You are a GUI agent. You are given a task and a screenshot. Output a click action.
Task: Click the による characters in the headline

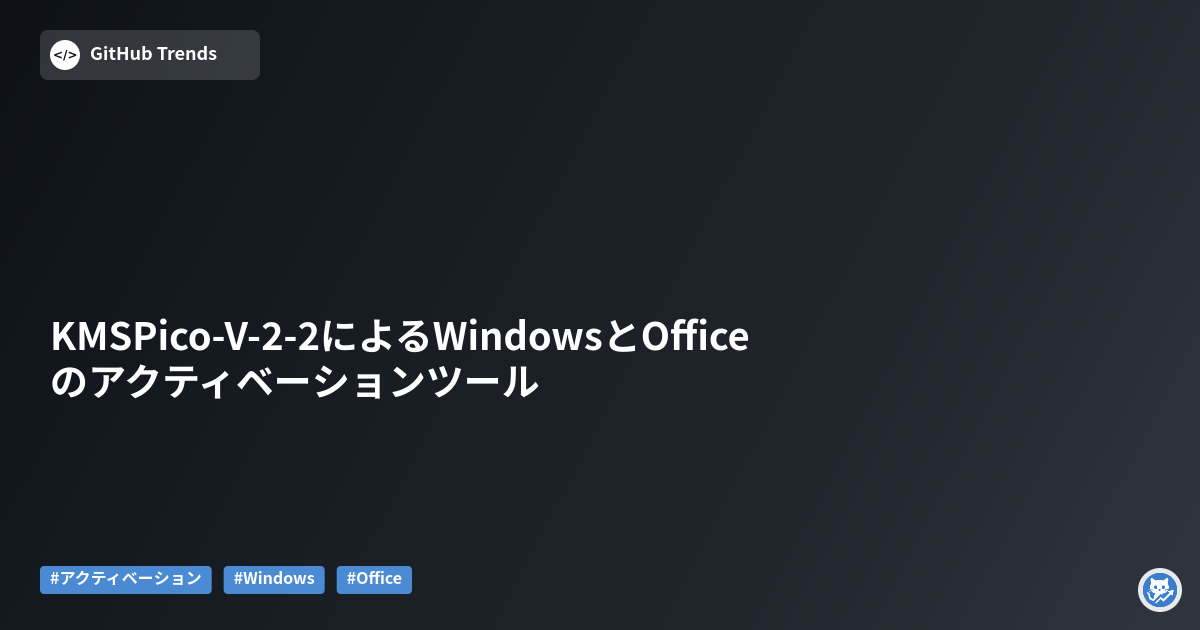point(376,337)
